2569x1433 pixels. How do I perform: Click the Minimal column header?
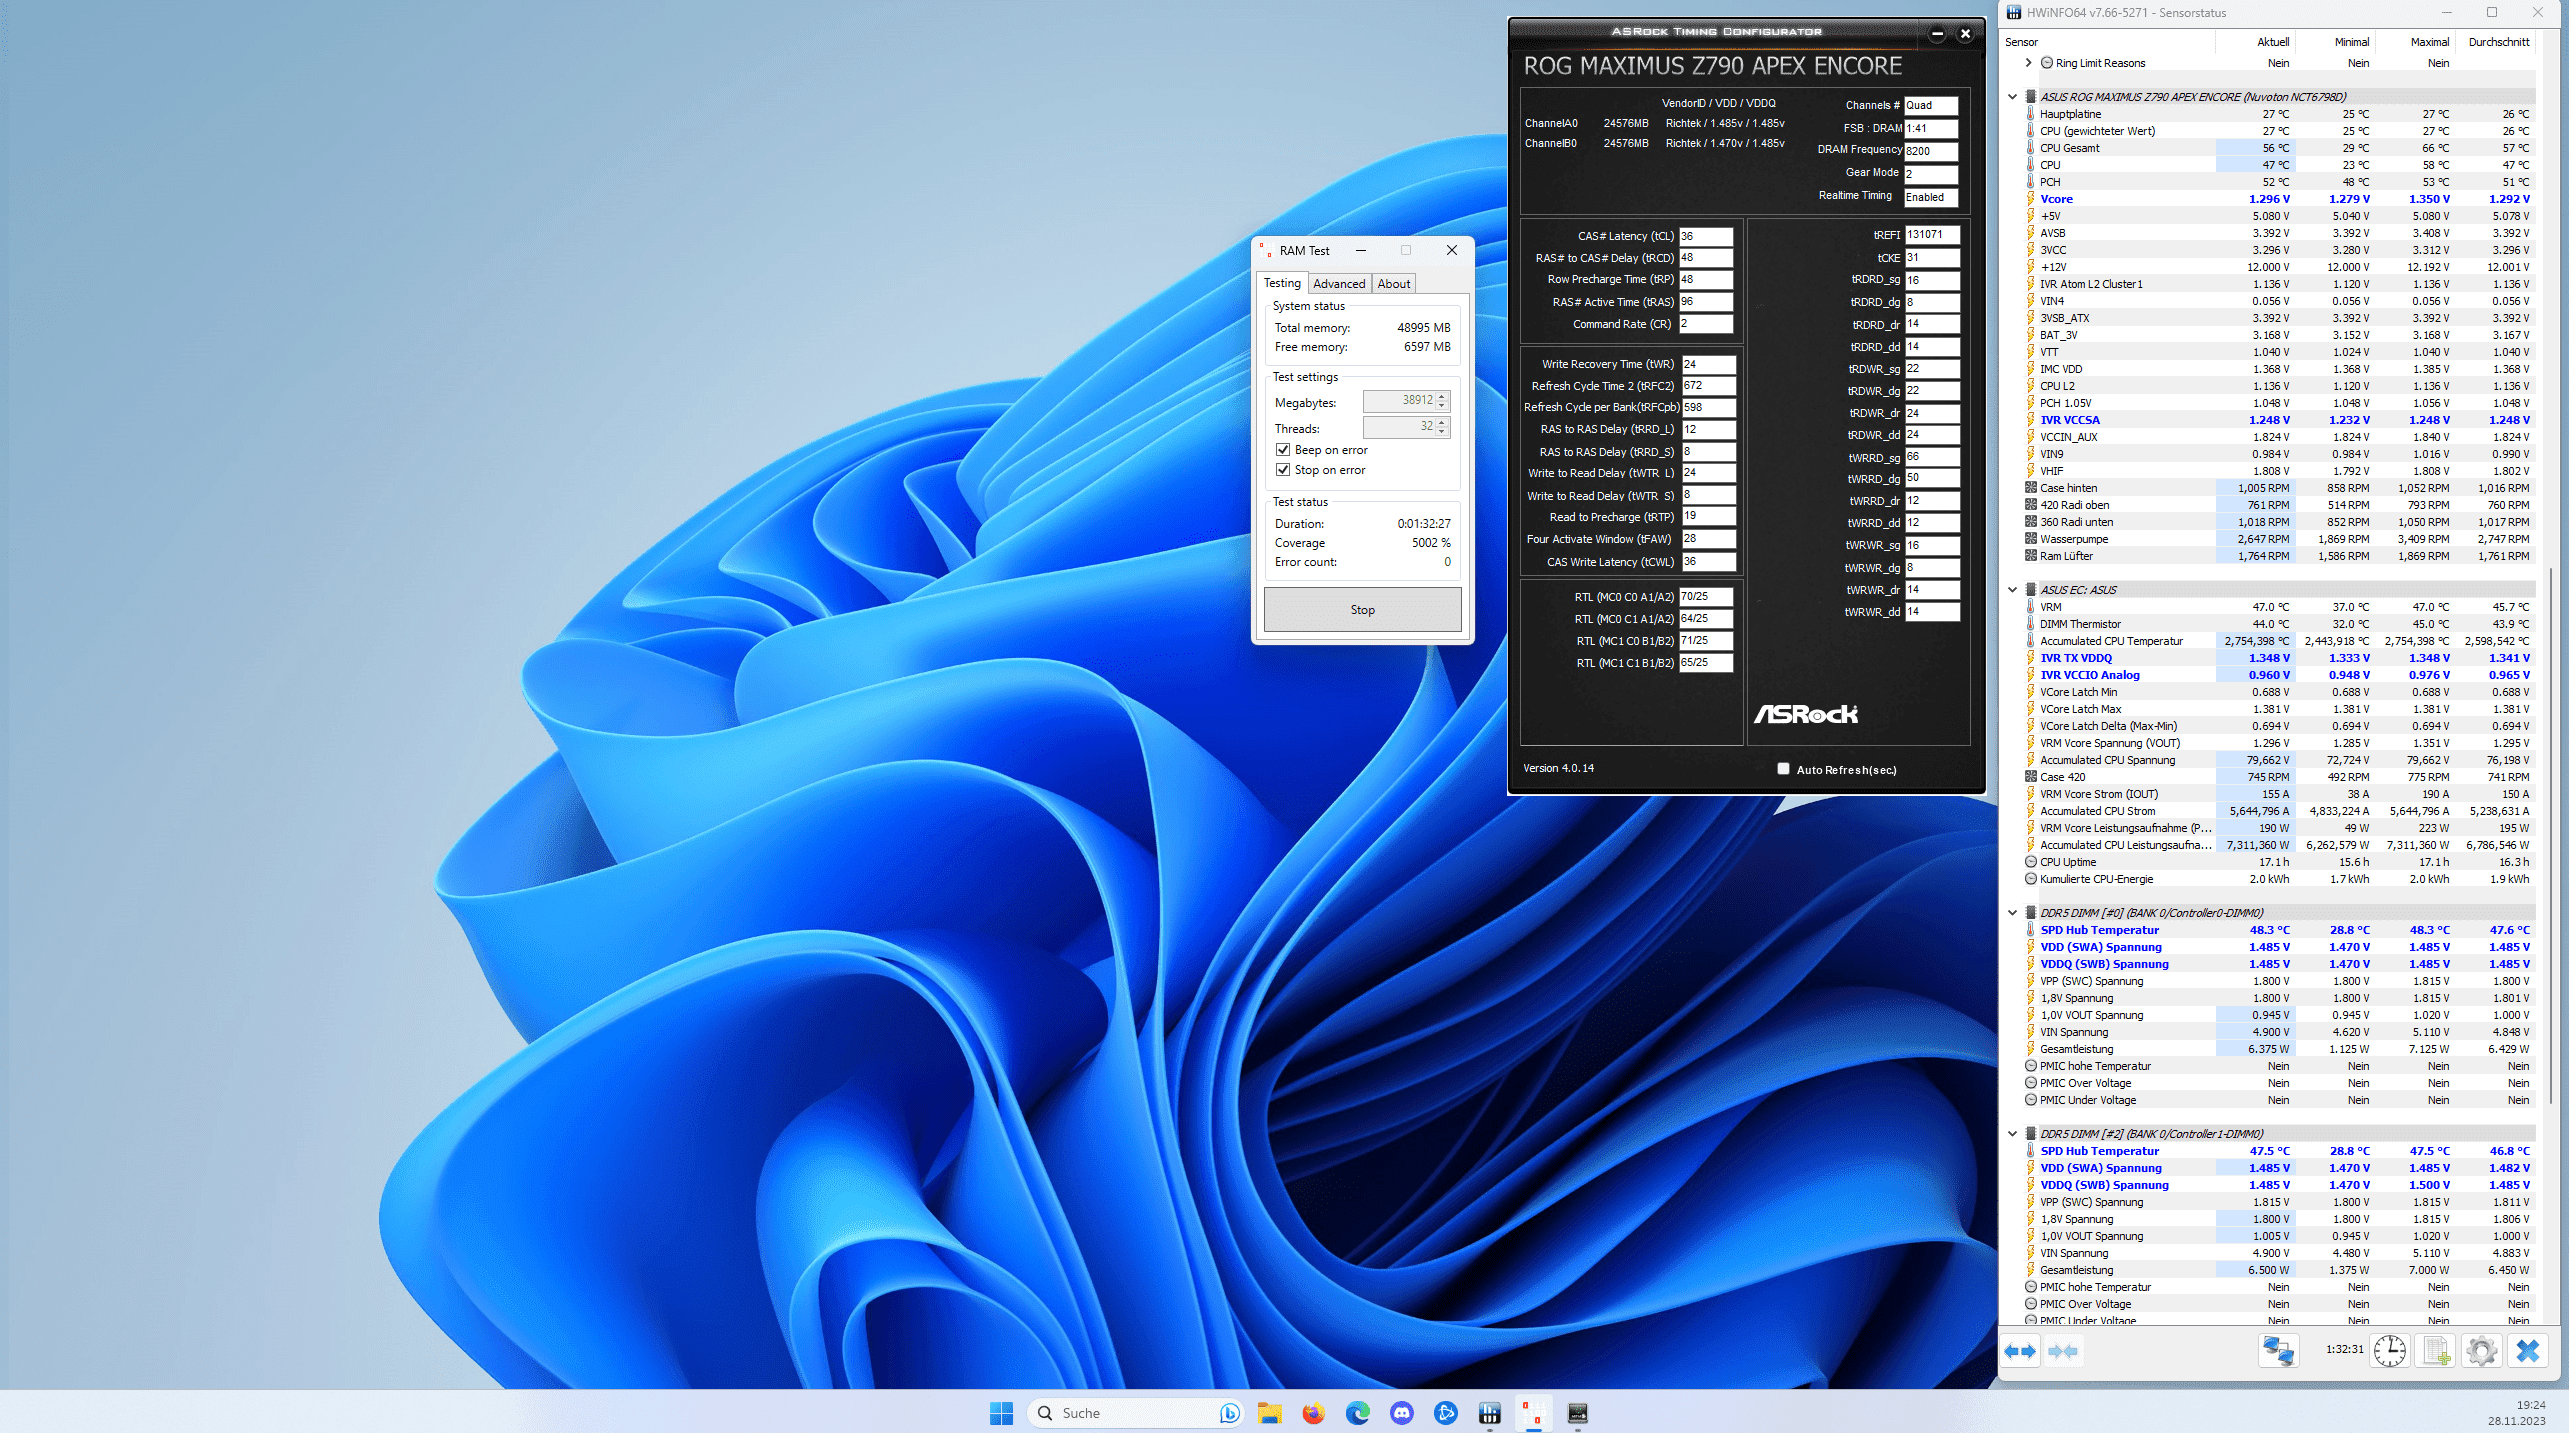point(2335,42)
